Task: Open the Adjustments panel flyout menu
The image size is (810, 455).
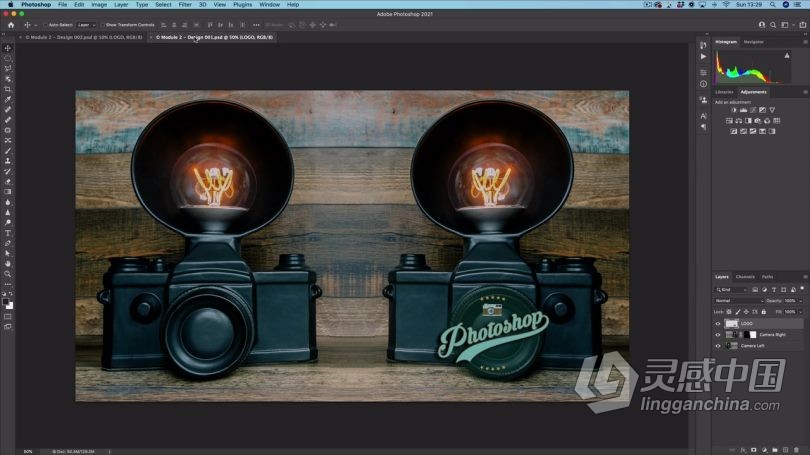Action: click(x=805, y=92)
